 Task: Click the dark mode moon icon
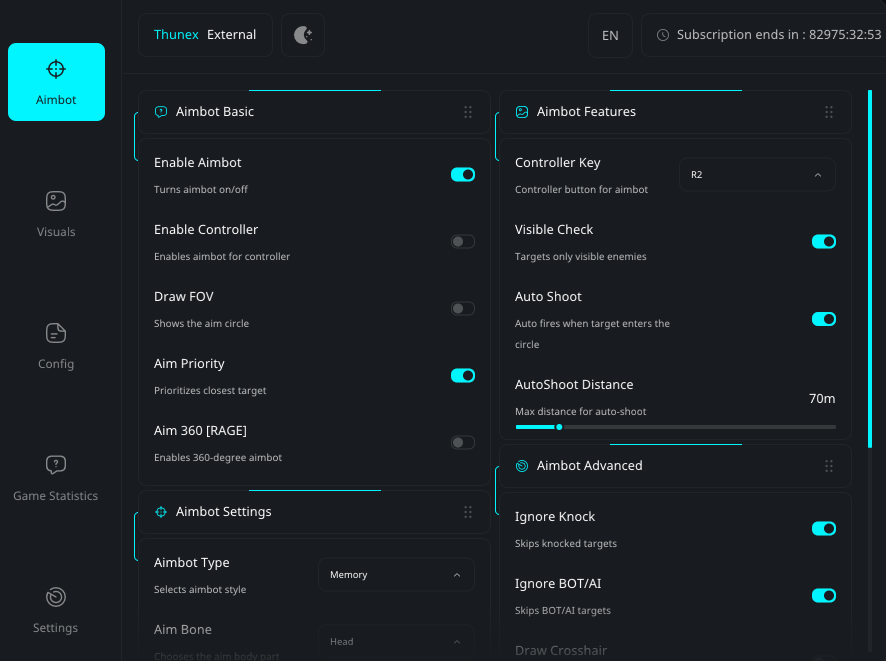(x=302, y=33)
